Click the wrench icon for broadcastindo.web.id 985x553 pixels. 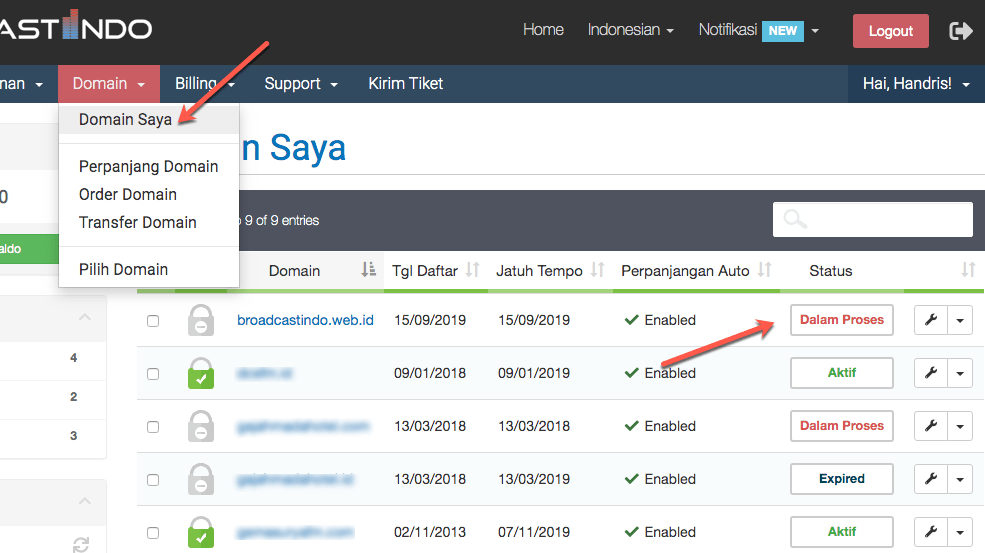pos(930,320)
